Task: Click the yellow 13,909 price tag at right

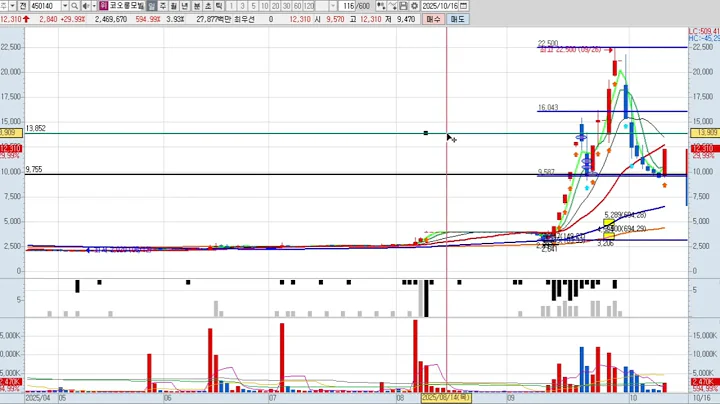Action: tap(707, 133)
